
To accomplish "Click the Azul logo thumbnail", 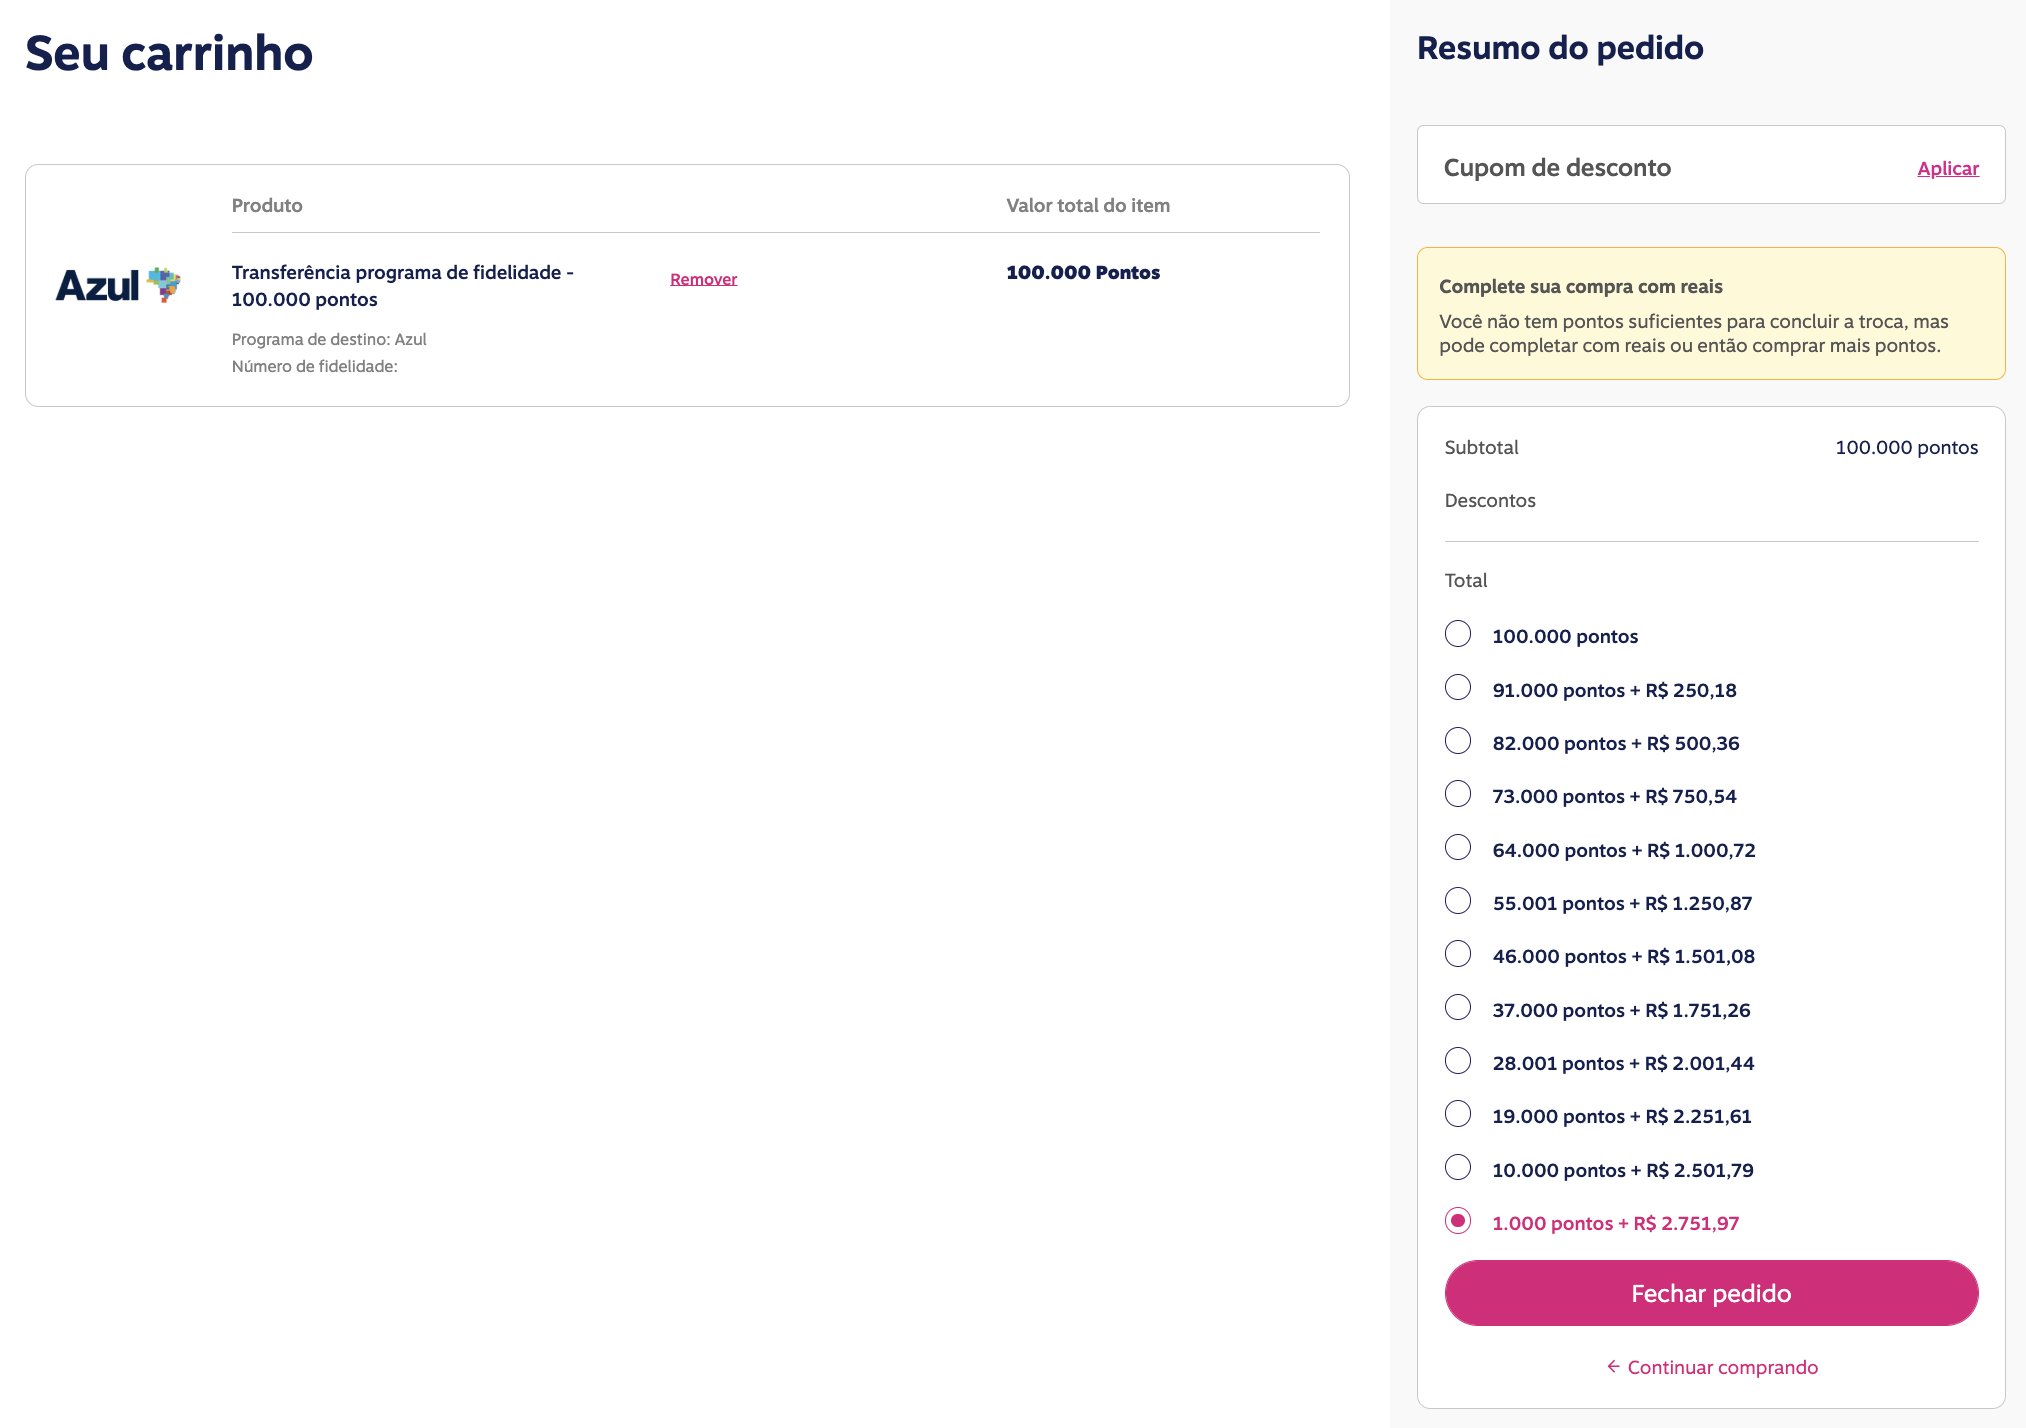I will coord(118,285).
